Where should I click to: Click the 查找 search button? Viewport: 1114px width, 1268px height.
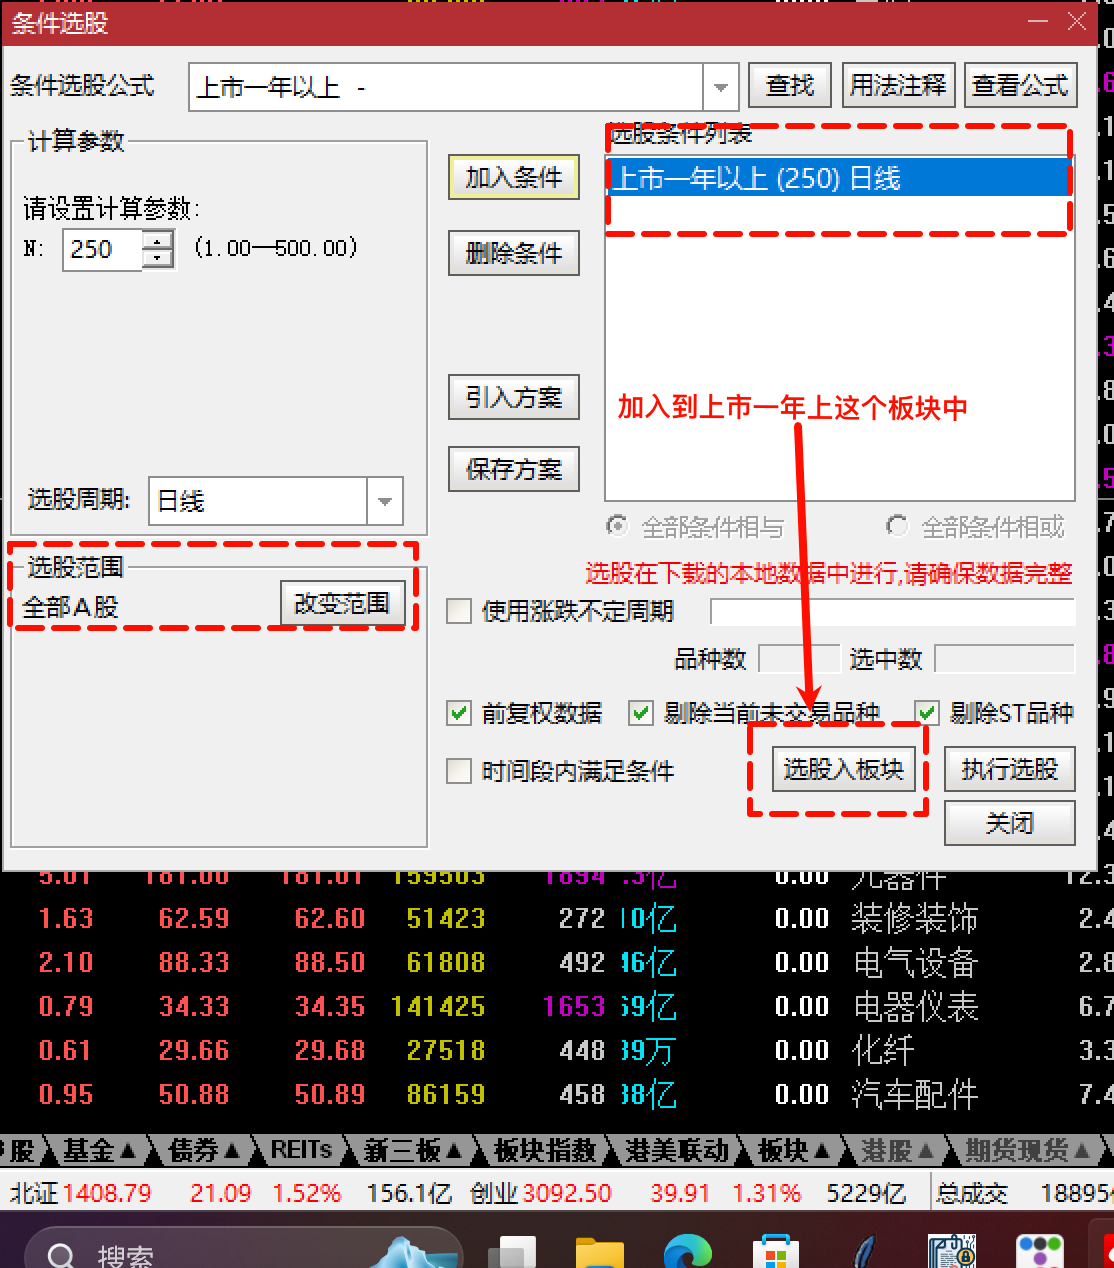tap(789, 85)
